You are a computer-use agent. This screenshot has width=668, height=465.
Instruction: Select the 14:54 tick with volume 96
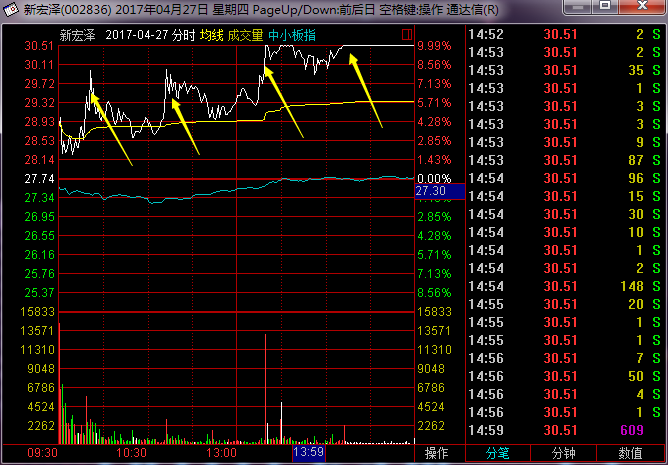(565, 178)
